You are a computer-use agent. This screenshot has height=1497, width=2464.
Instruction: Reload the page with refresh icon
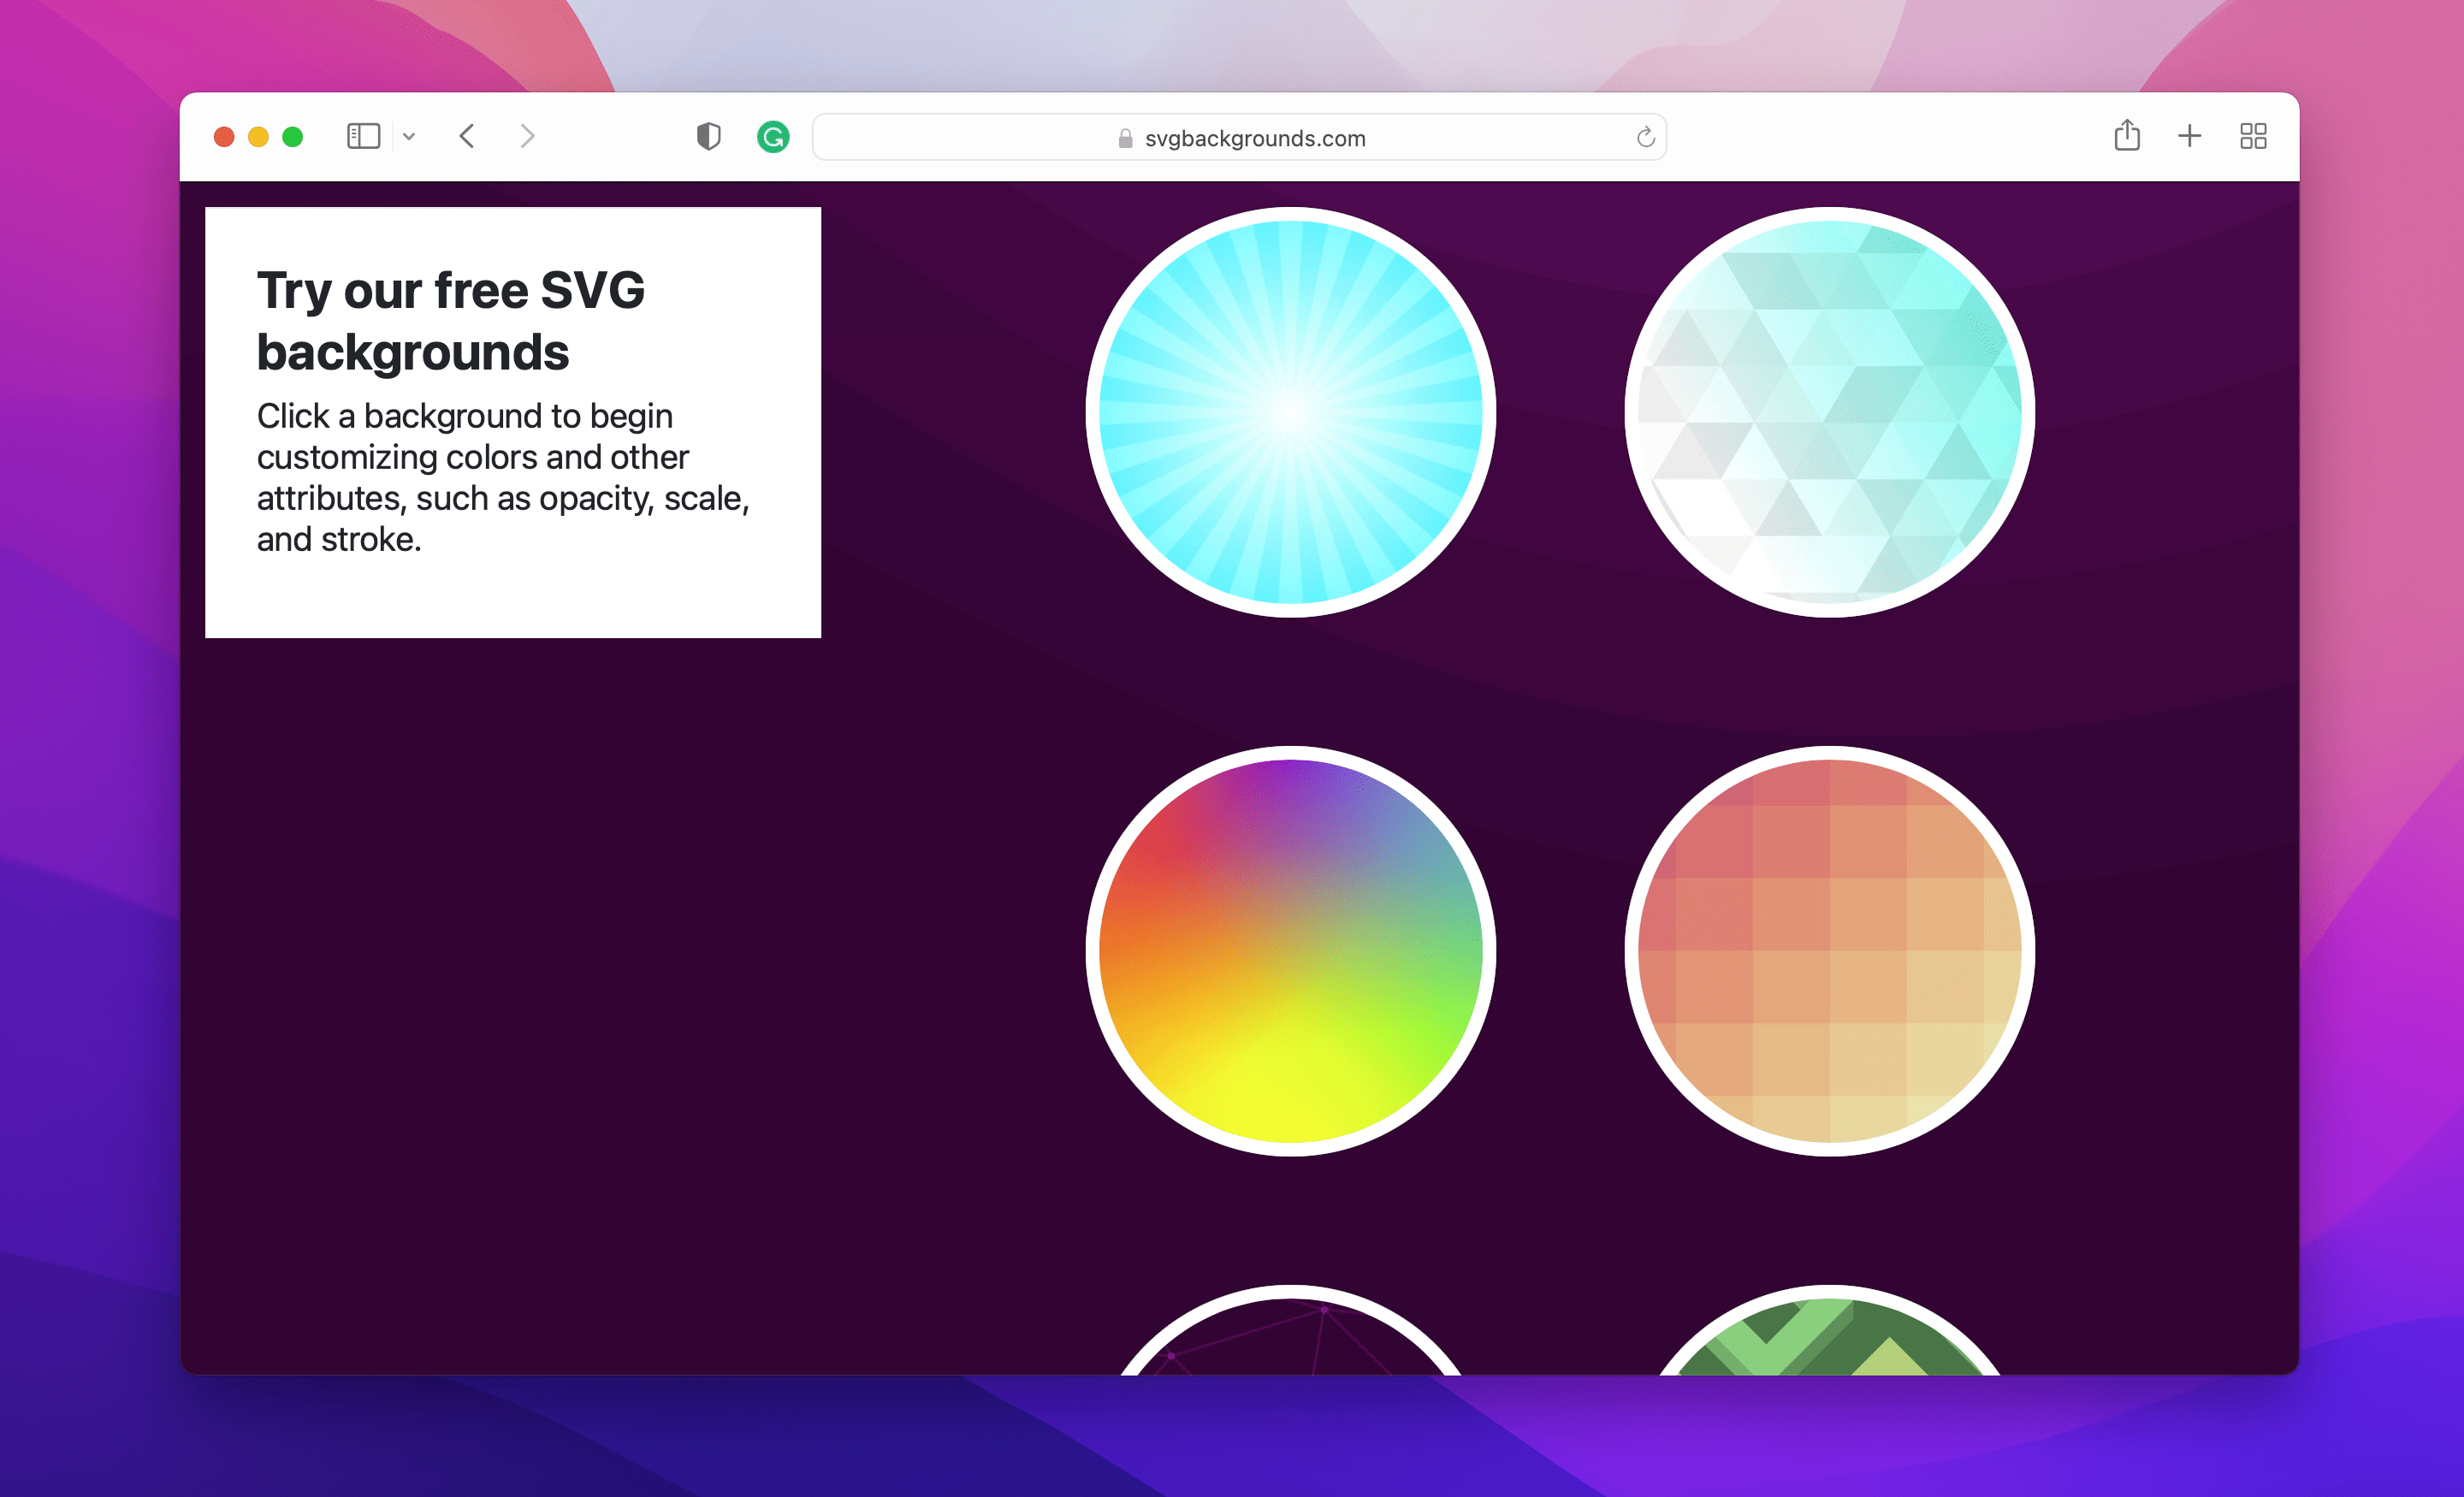click(1645, 137)
